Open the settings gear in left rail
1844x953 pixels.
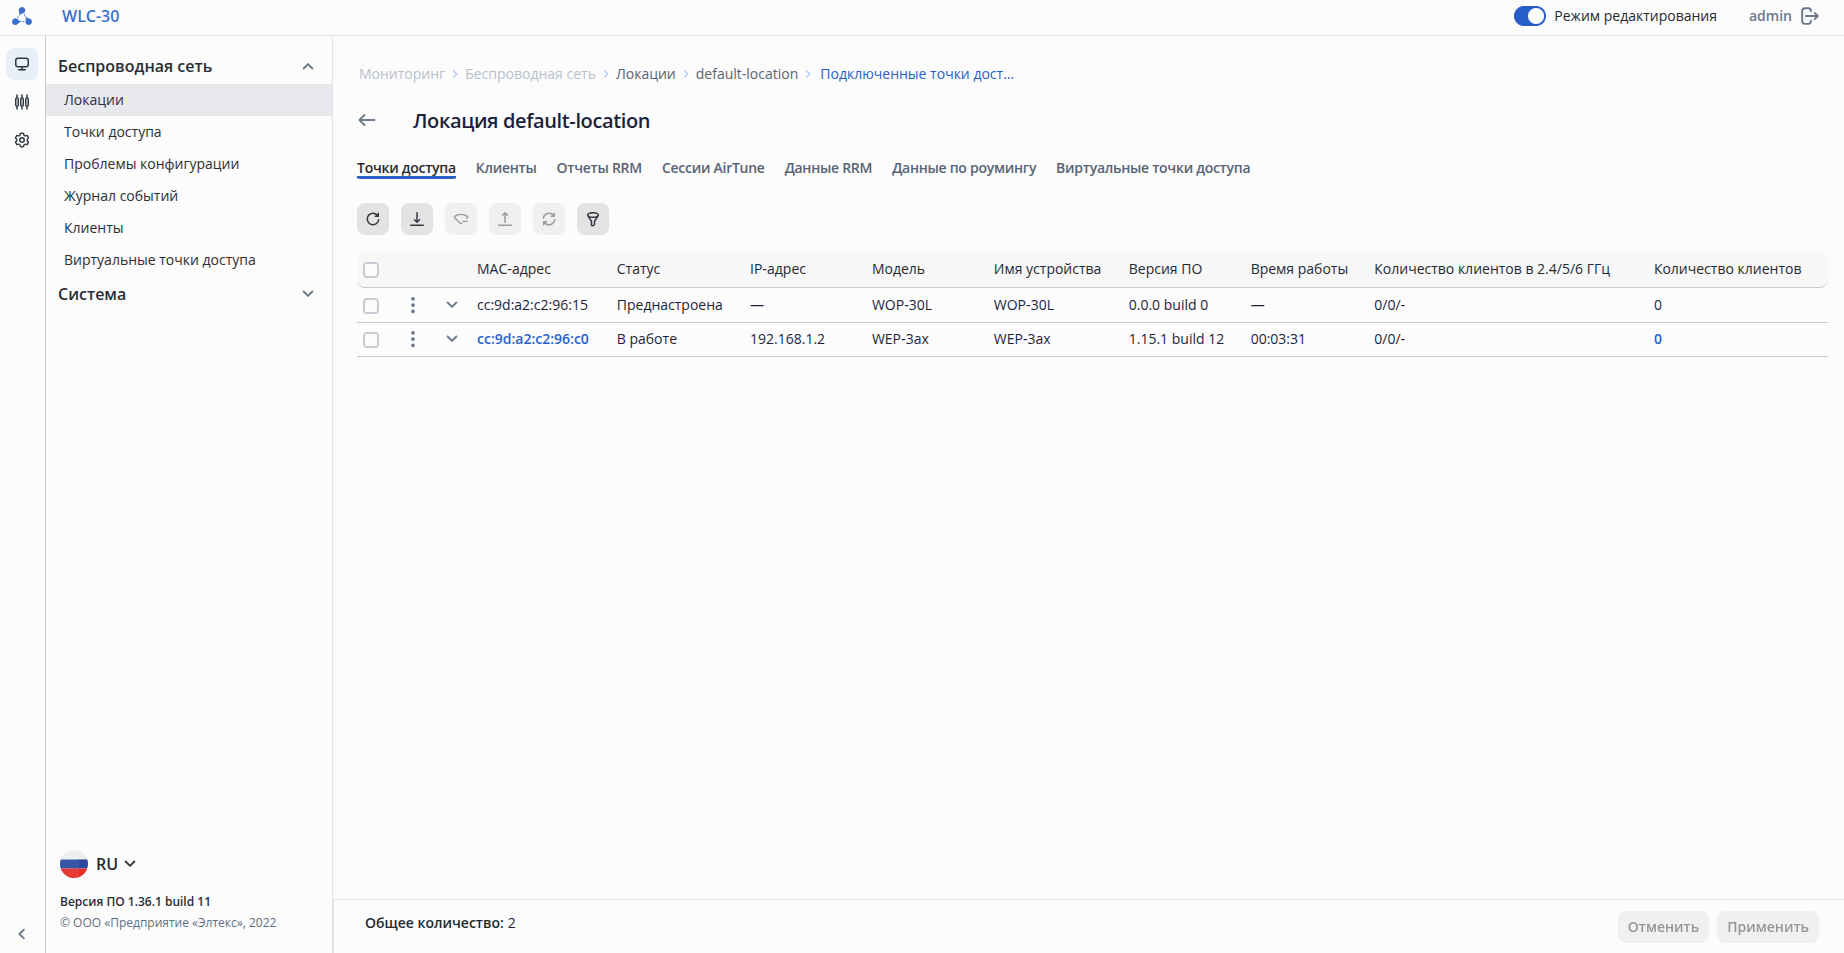coord(22,140)
